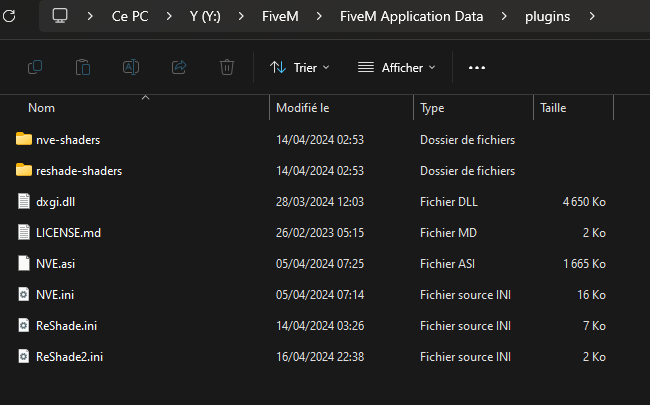This screenshot has width=650, height=405.
Task: Open the three-dots more options menu
Action: 477,68
